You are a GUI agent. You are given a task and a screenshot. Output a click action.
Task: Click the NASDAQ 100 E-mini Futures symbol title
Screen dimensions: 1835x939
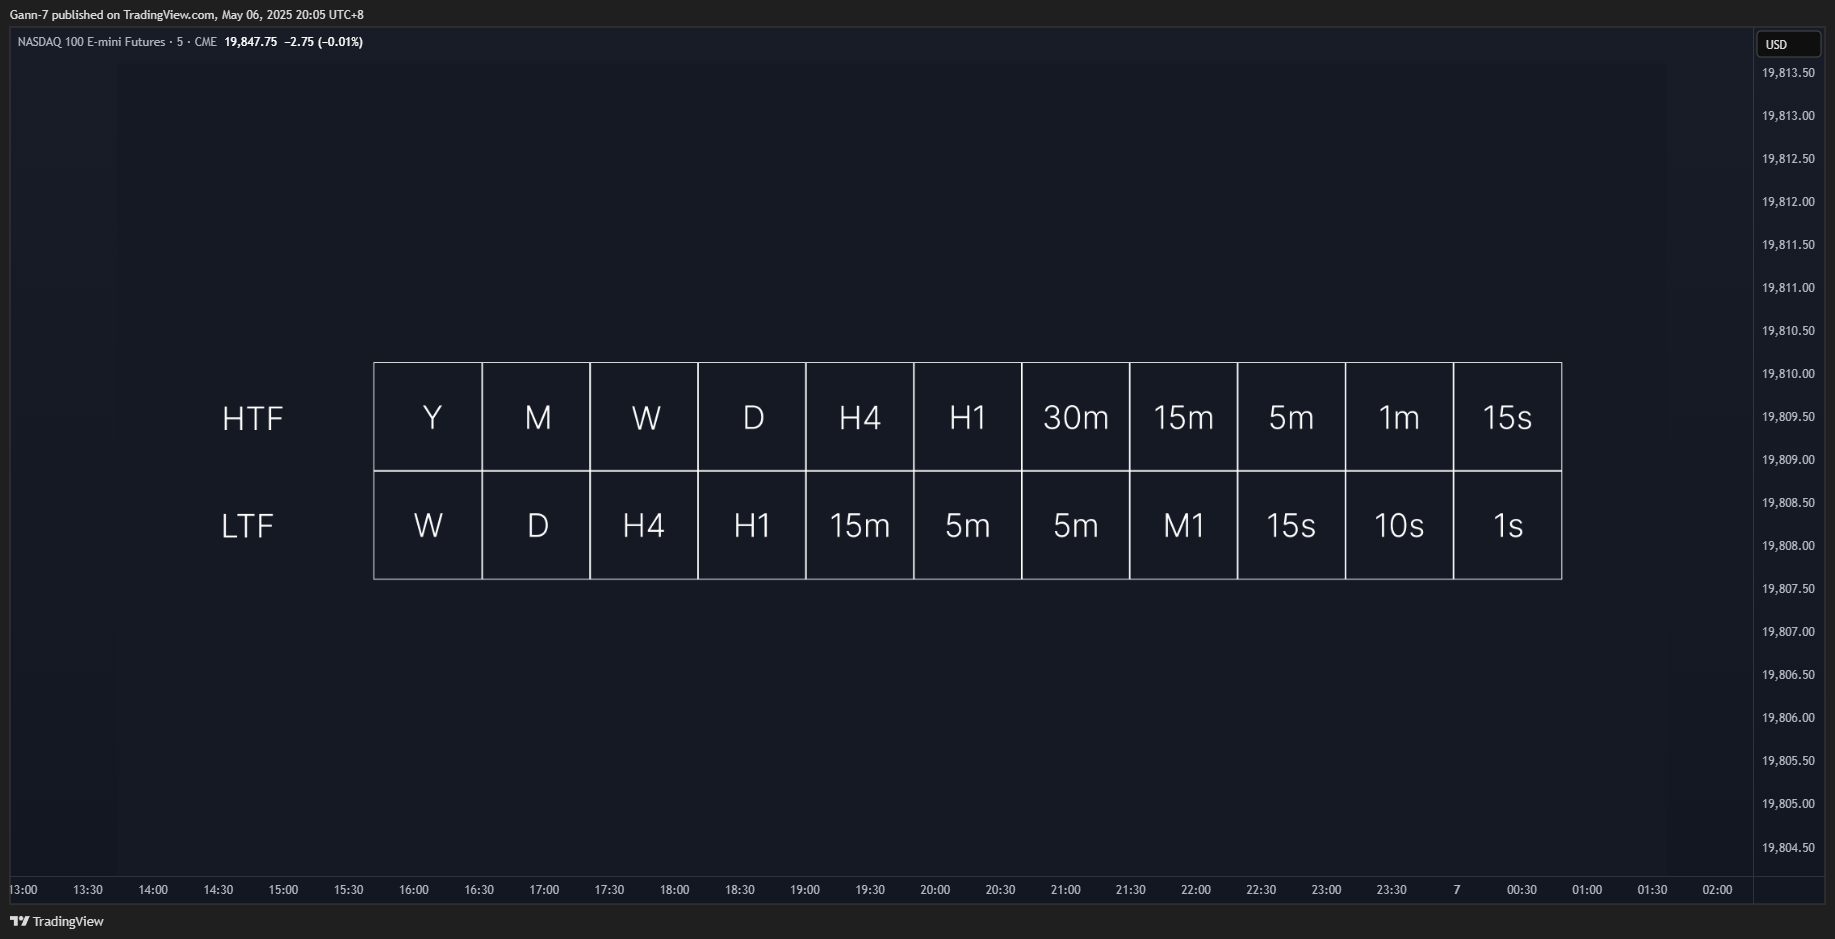coord(91,42)
